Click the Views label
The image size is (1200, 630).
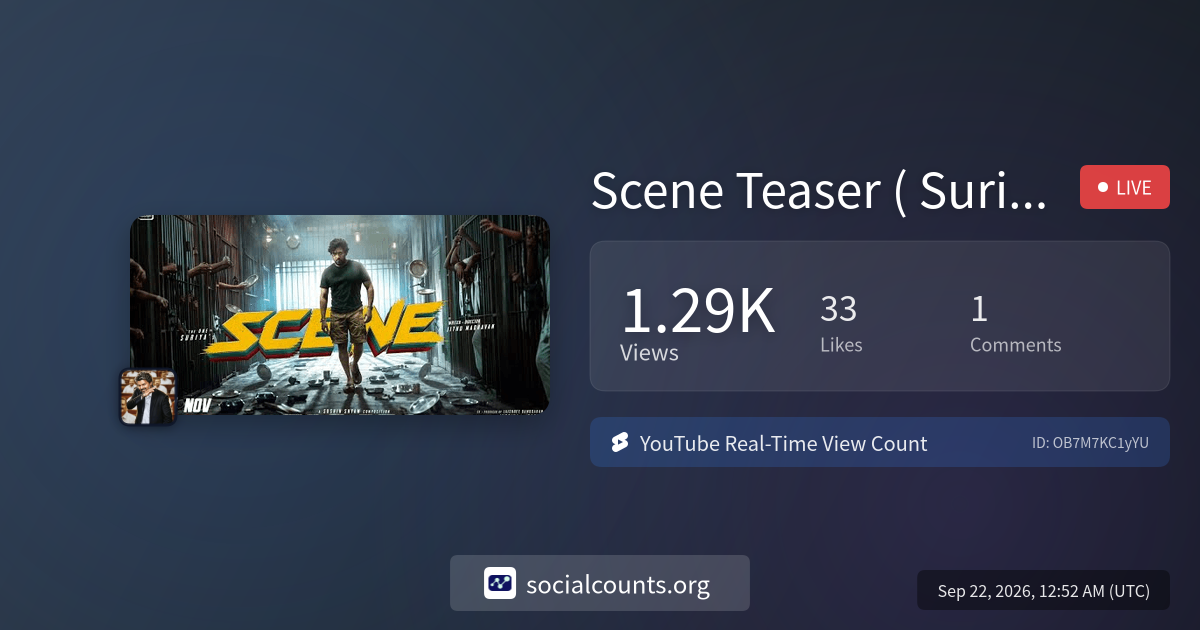click(649, 353)
